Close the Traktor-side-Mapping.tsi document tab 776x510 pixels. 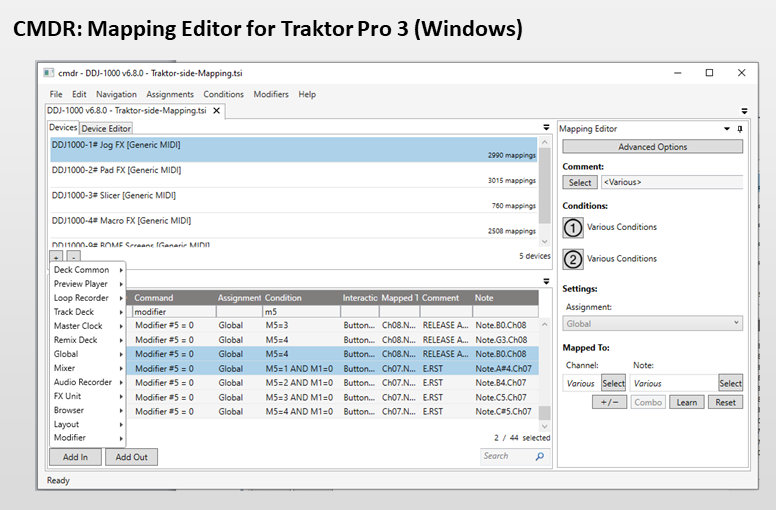coord(216,111)
